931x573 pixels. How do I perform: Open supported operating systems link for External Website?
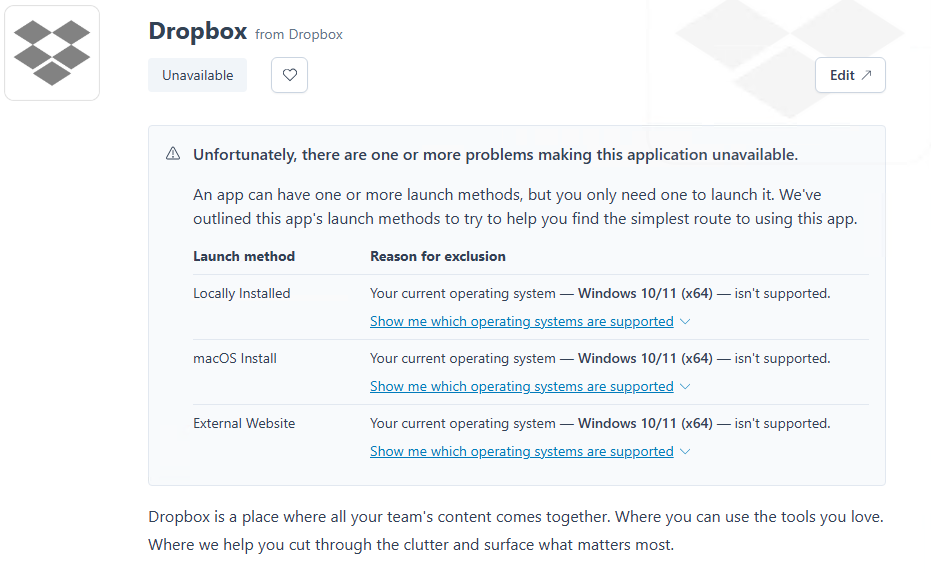(521, 452)
